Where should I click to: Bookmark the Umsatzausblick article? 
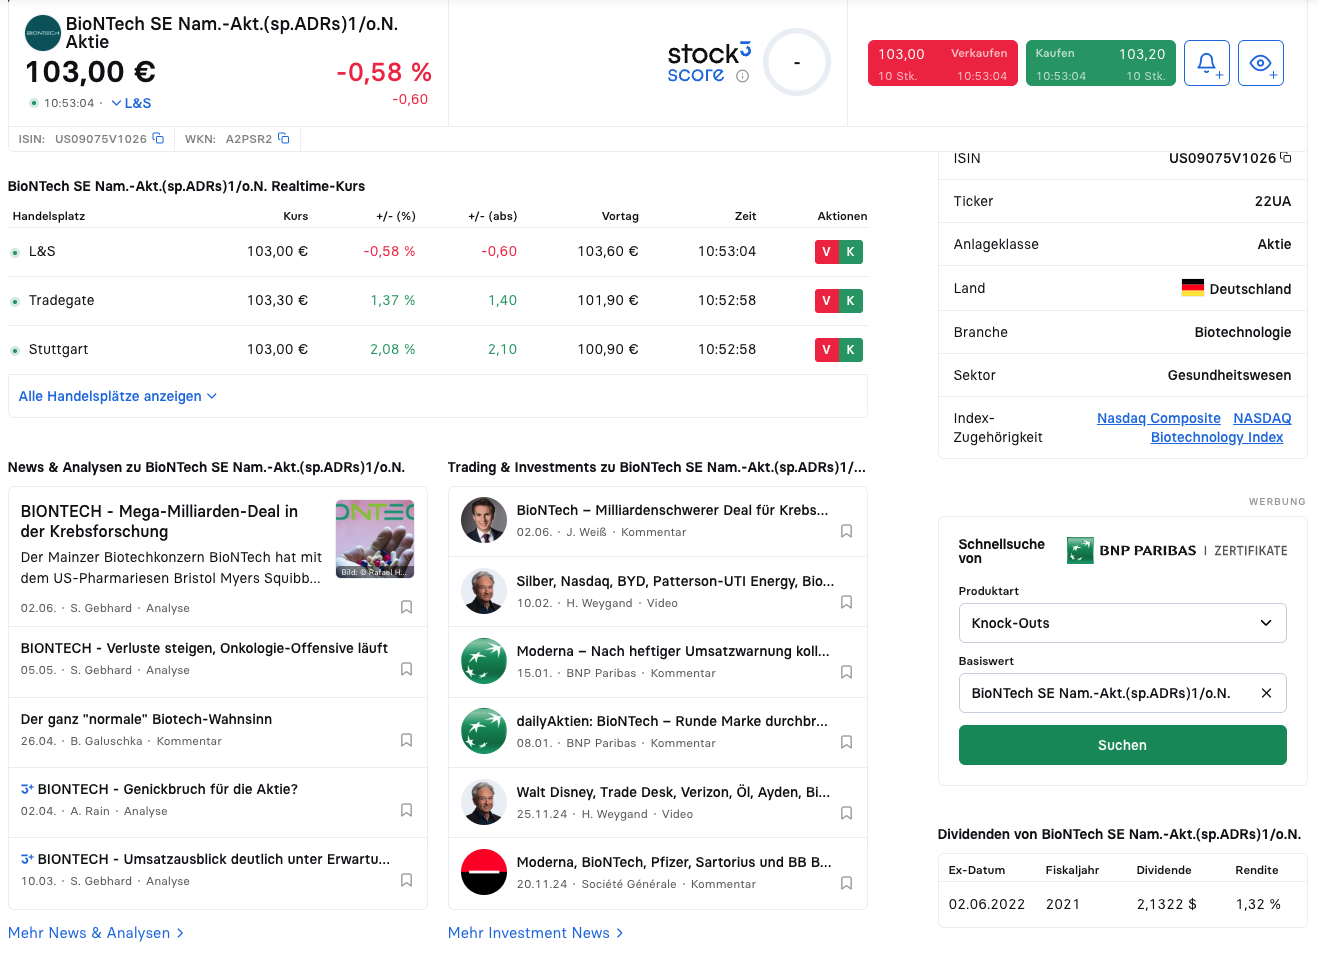(406, 880)
